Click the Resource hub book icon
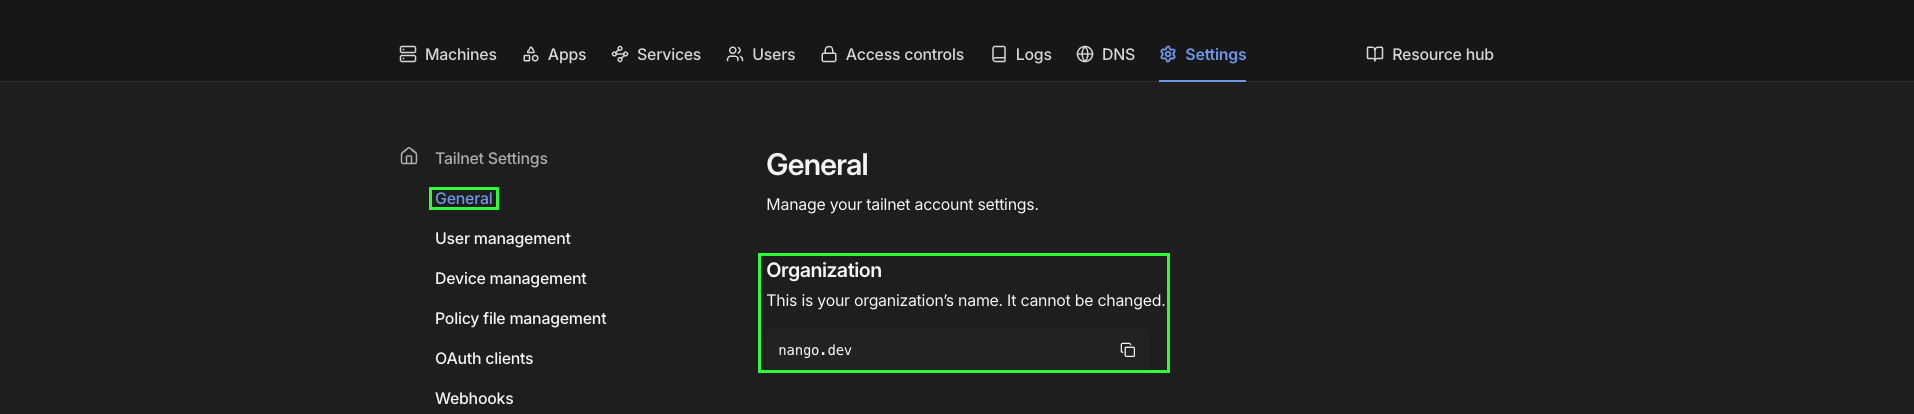This screenshot has height=414, width=1914. [1375, 54]
